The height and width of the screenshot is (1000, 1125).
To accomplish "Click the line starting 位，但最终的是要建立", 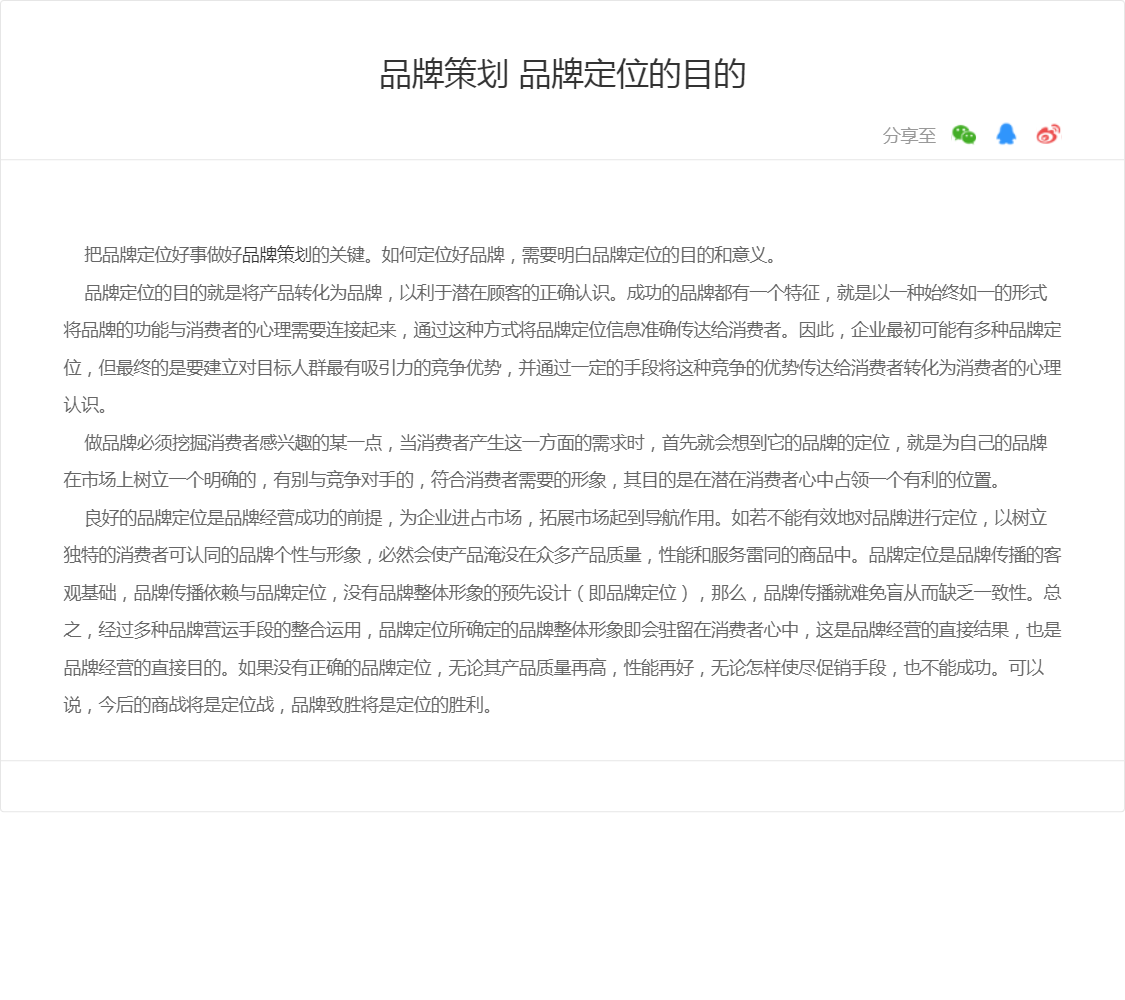I will tap(562, 368).
